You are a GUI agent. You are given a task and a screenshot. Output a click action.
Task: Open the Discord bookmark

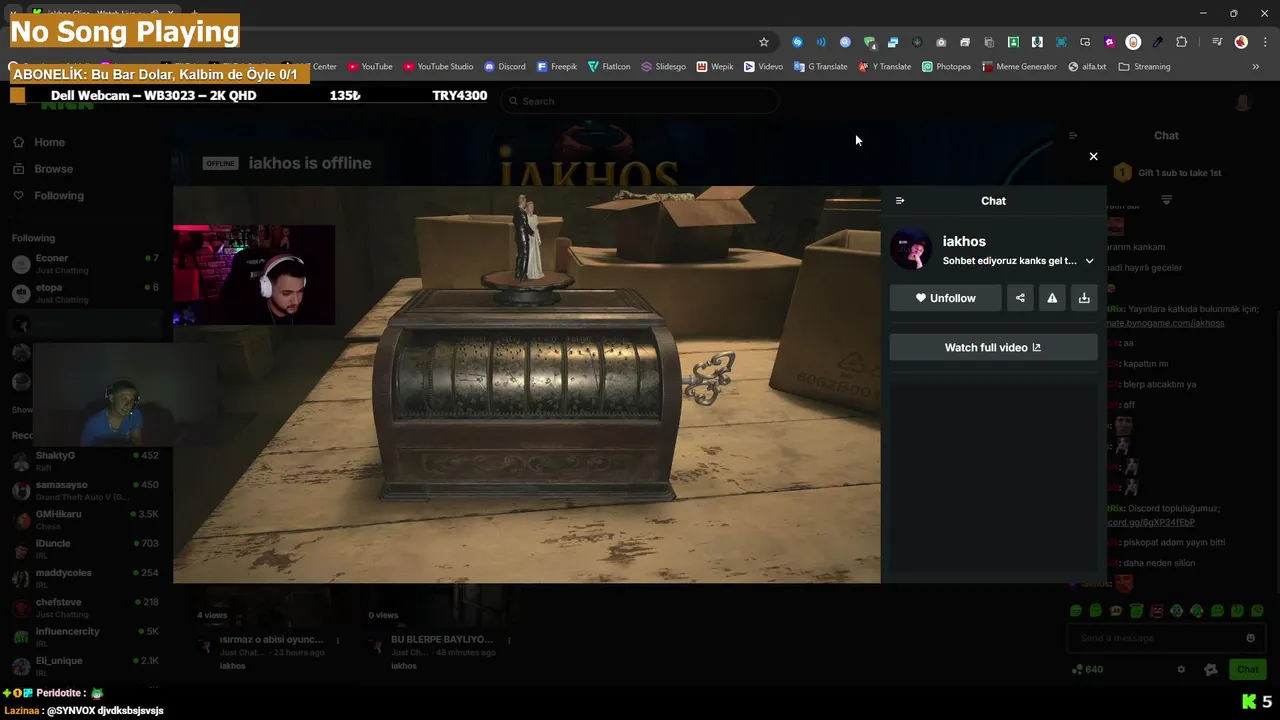click(505, 67)
